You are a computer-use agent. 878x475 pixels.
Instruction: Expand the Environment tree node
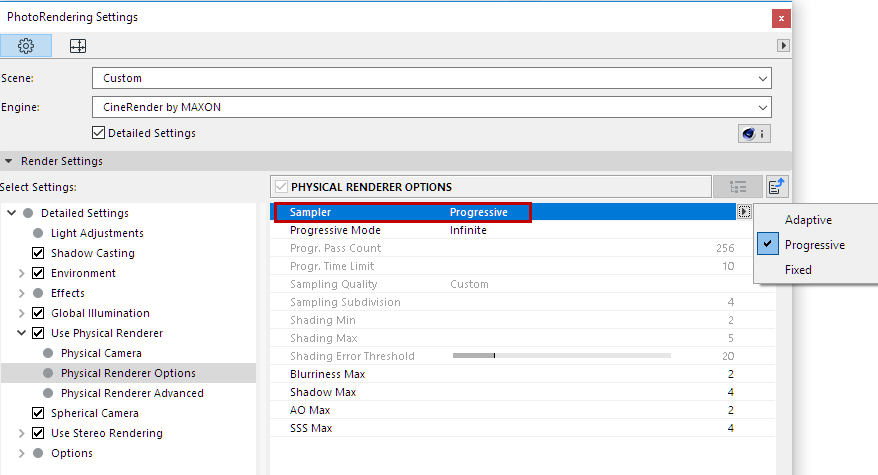(21, 273)
